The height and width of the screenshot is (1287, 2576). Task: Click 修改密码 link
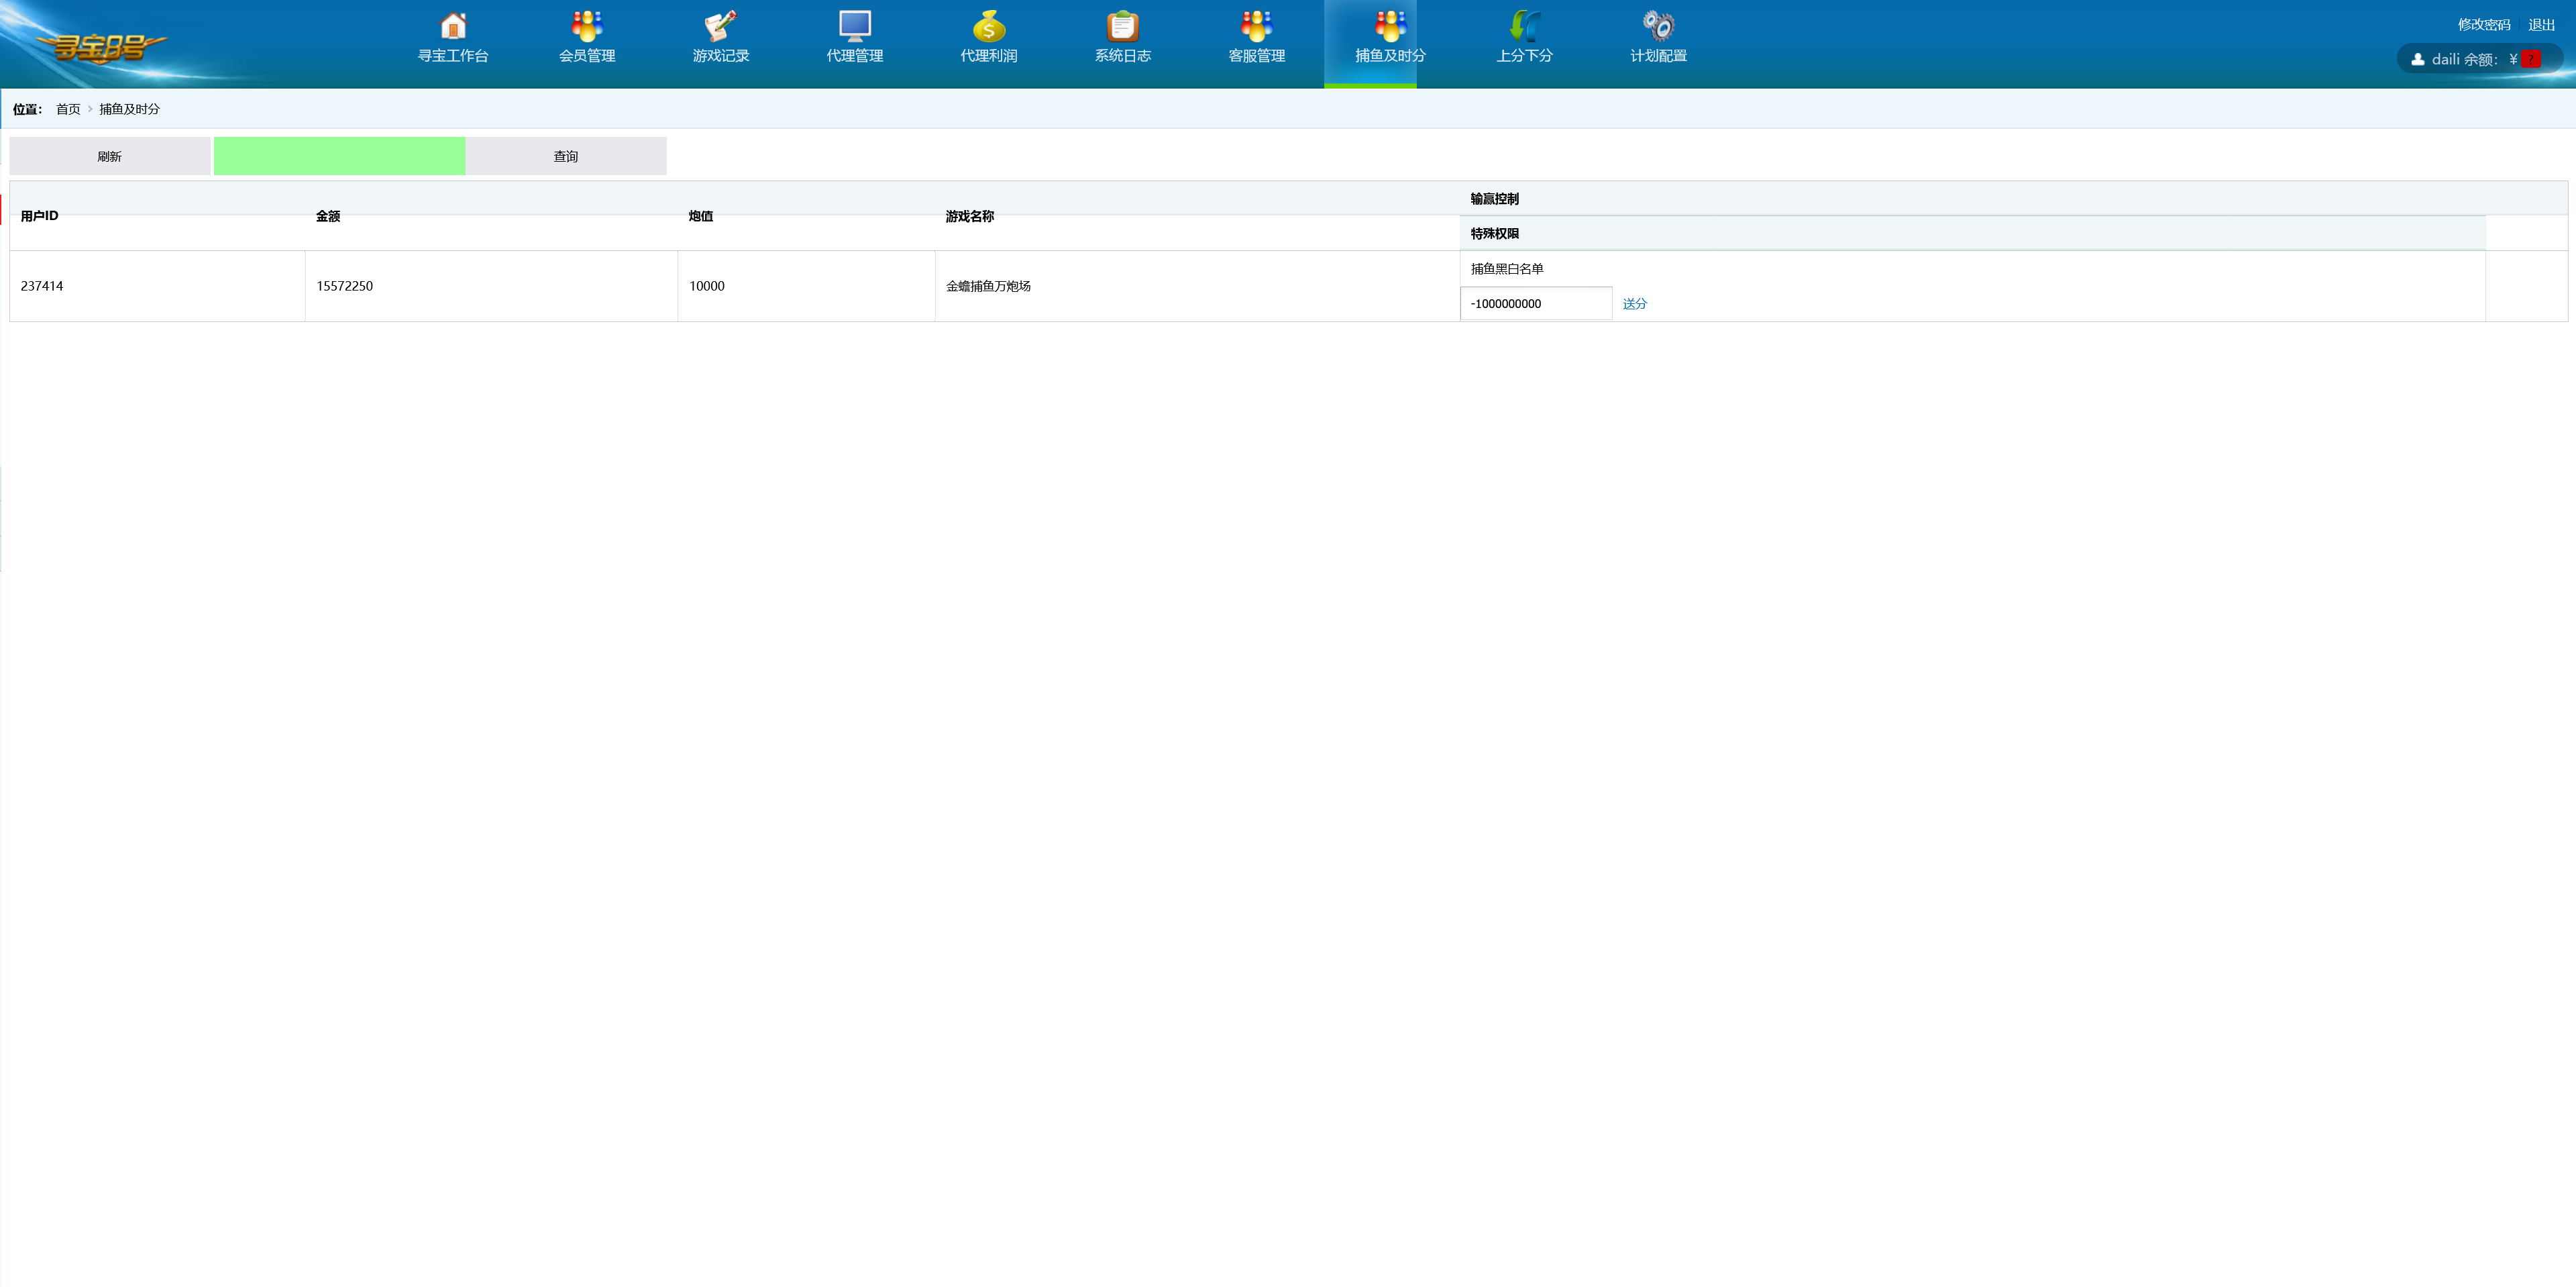2484,24
